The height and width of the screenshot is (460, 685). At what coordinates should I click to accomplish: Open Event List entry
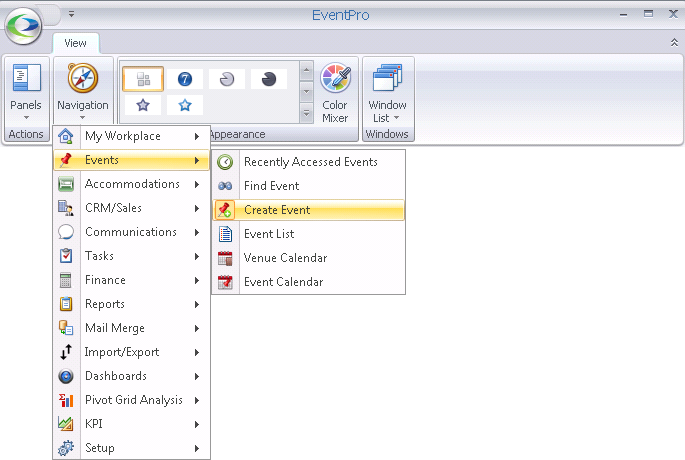308,234
